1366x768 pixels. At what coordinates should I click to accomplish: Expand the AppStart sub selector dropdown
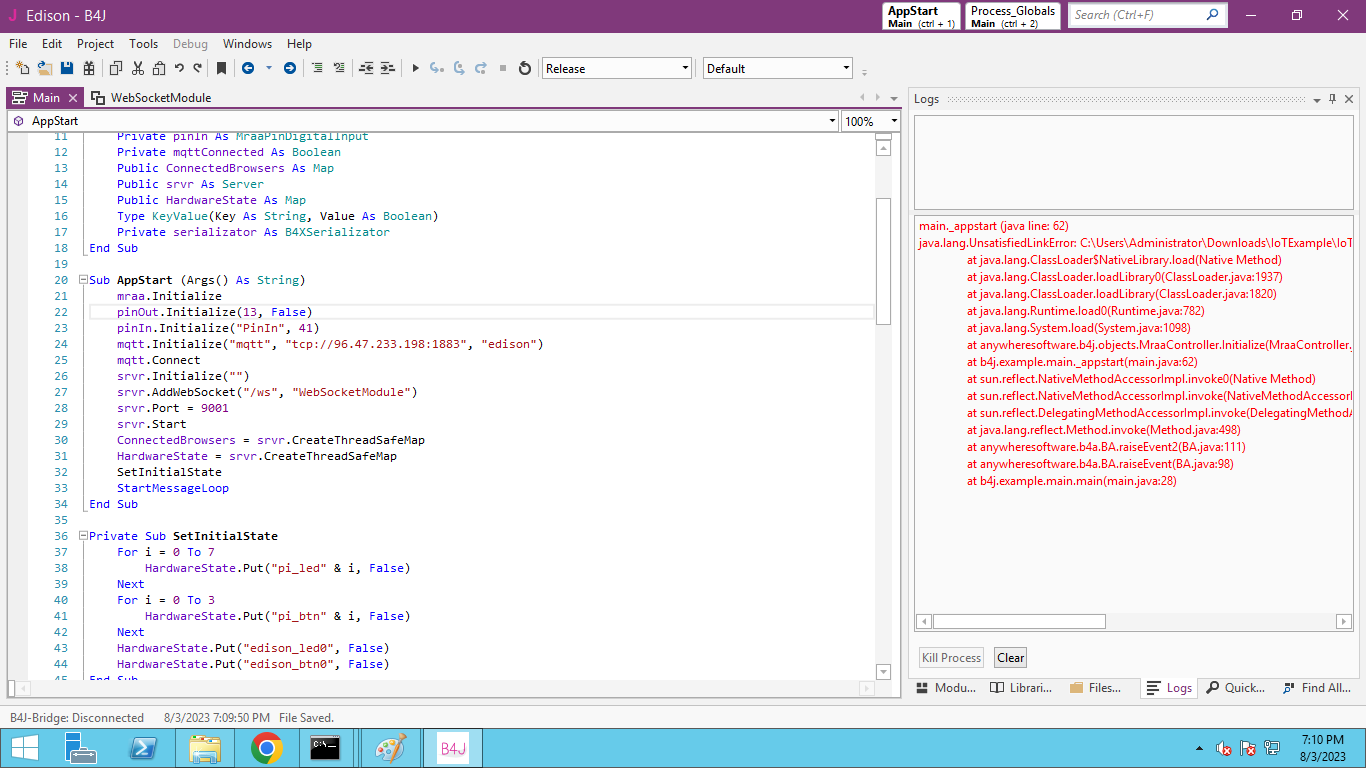(x=832, y=121)
